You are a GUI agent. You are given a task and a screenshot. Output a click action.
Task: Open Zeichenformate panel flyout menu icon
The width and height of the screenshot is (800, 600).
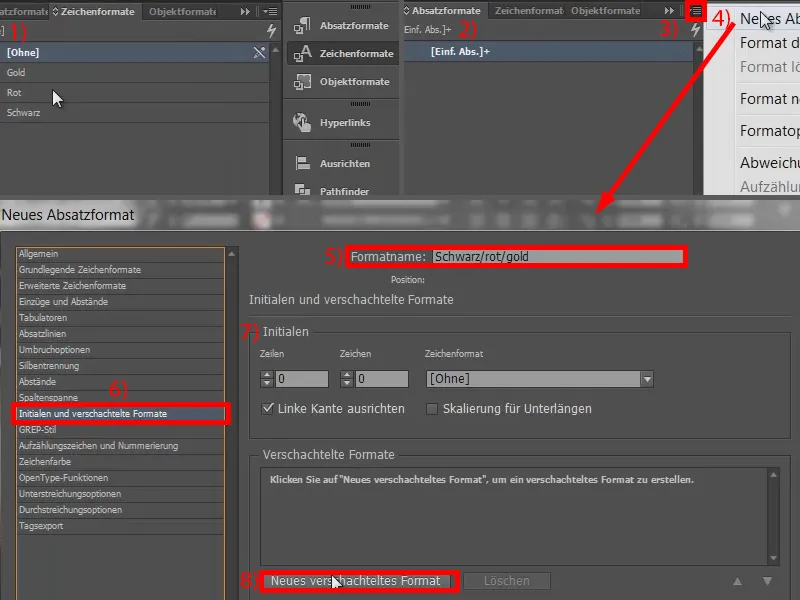click(270, 11)
